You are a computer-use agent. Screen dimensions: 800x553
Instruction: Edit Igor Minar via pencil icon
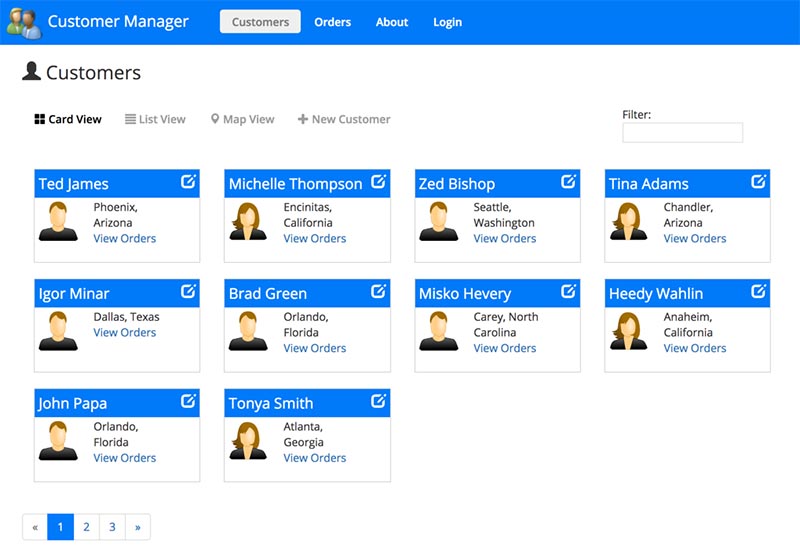188,291
